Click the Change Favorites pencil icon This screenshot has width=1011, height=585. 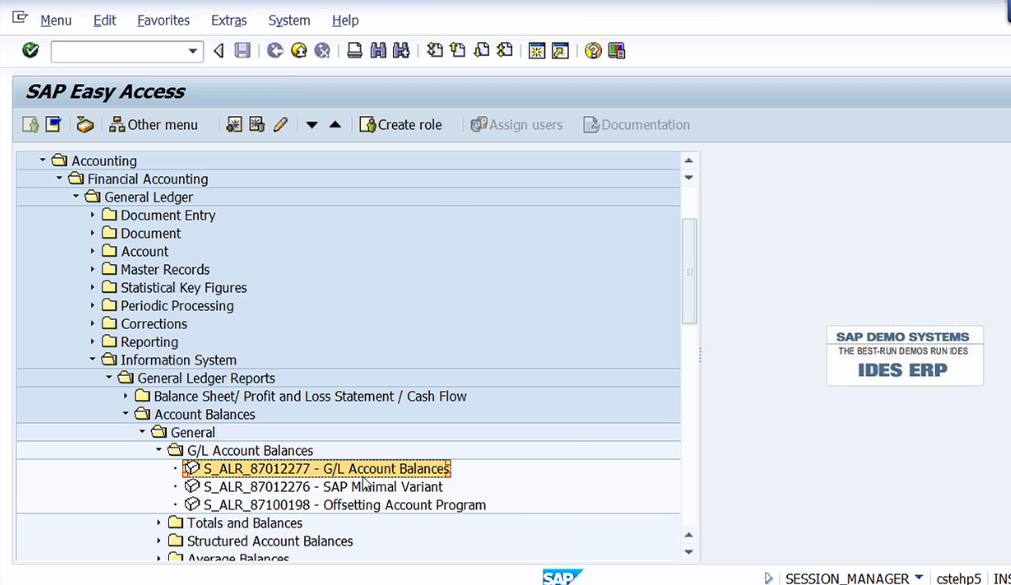point(280,124)
